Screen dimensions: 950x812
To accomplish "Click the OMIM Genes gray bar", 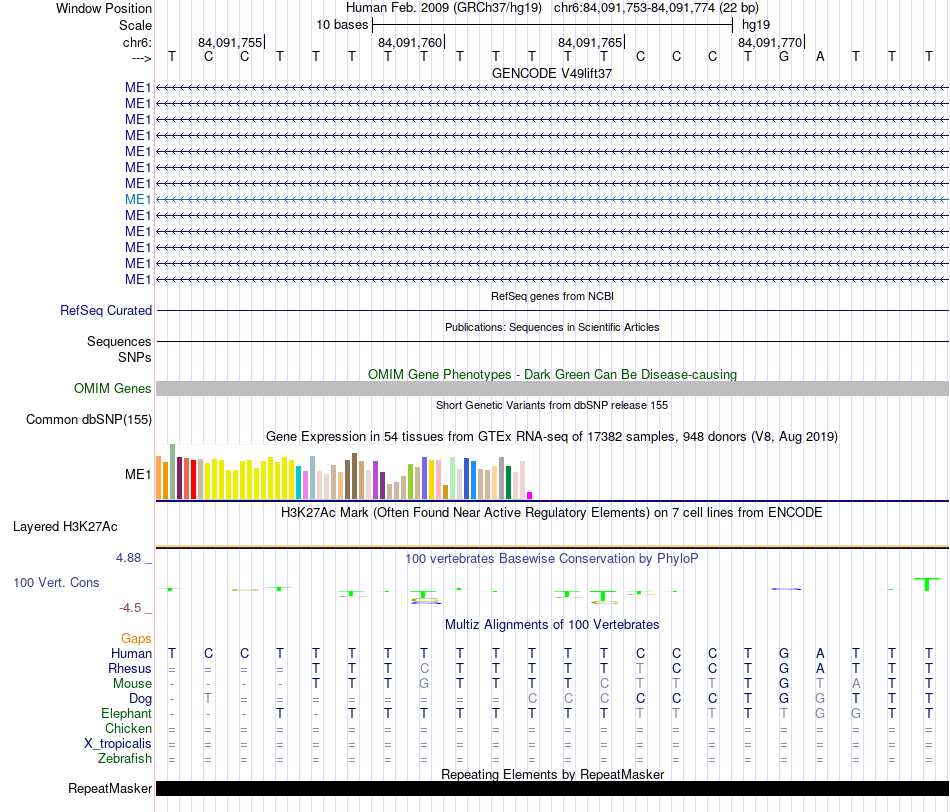I will click(552, 388).
